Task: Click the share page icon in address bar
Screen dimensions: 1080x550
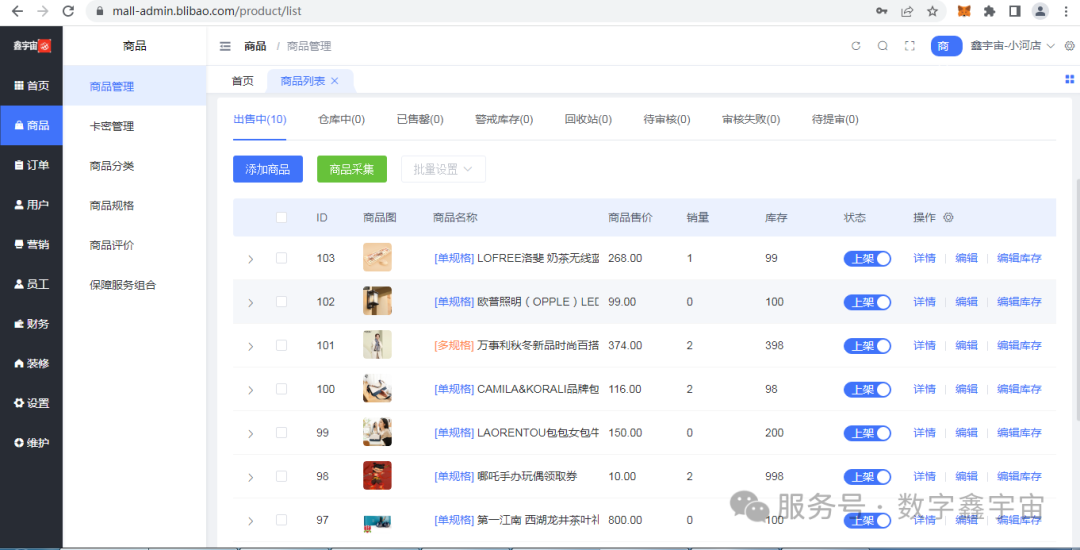Action: (x=907, y=11)
